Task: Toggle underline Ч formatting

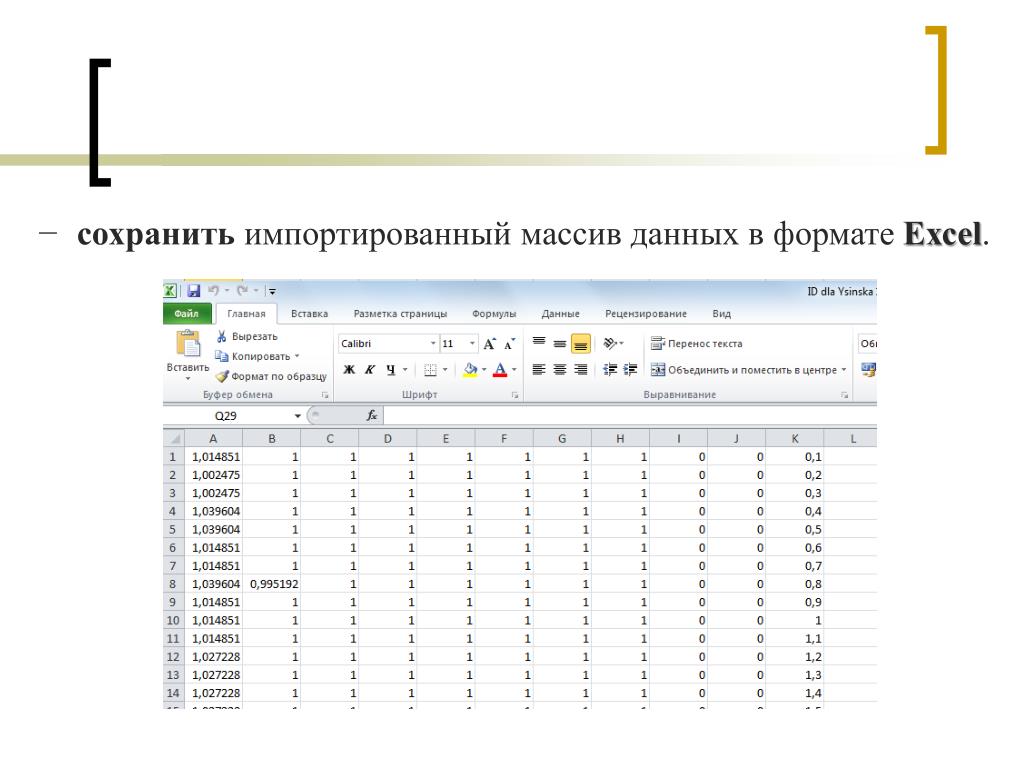Action: click(x=391, y=370)
